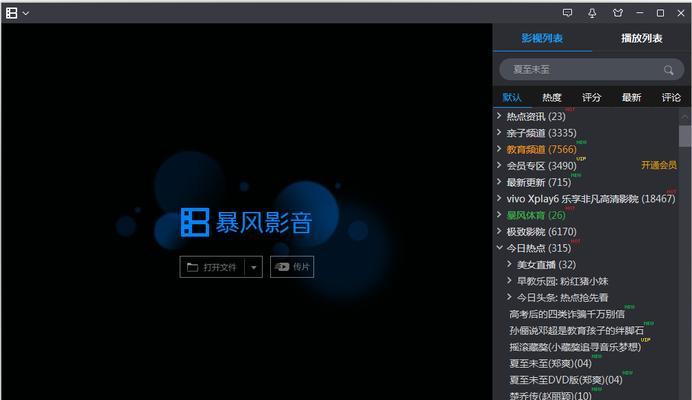The image size is (692, 400).
Task: Click 暴风体育 (26) label text
Action: tap(536, 215)
